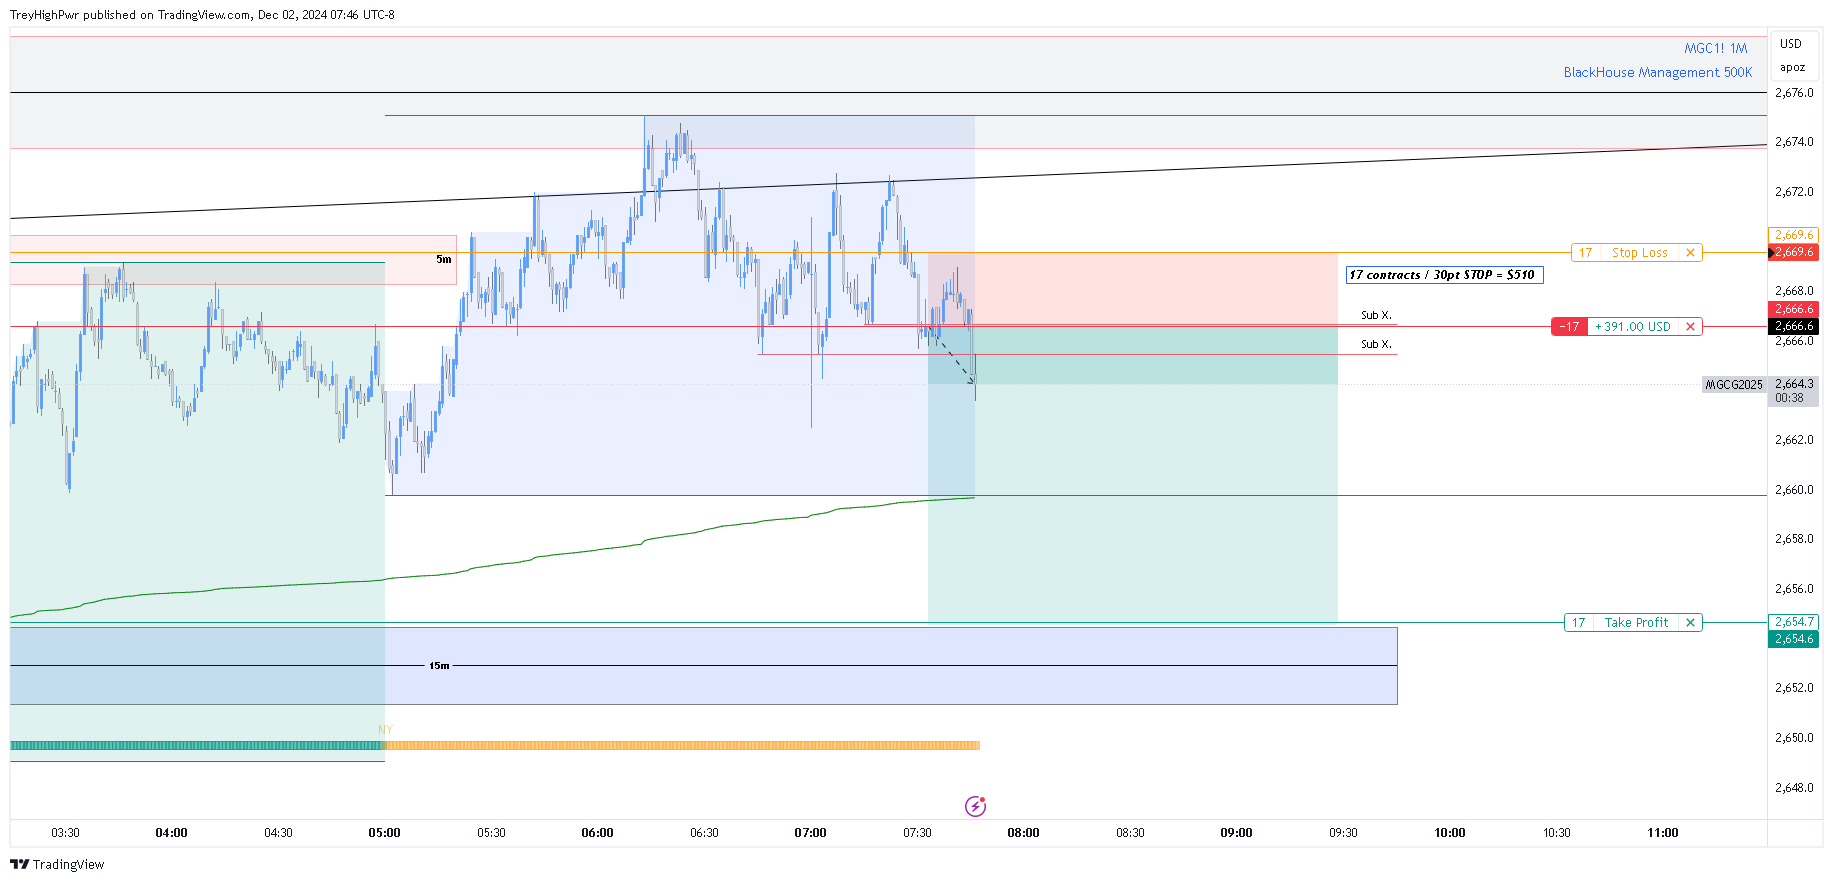Click the -17 position quantity box
The height and width of the screenshot is (882, 1833).
[x=1570, y=327]
